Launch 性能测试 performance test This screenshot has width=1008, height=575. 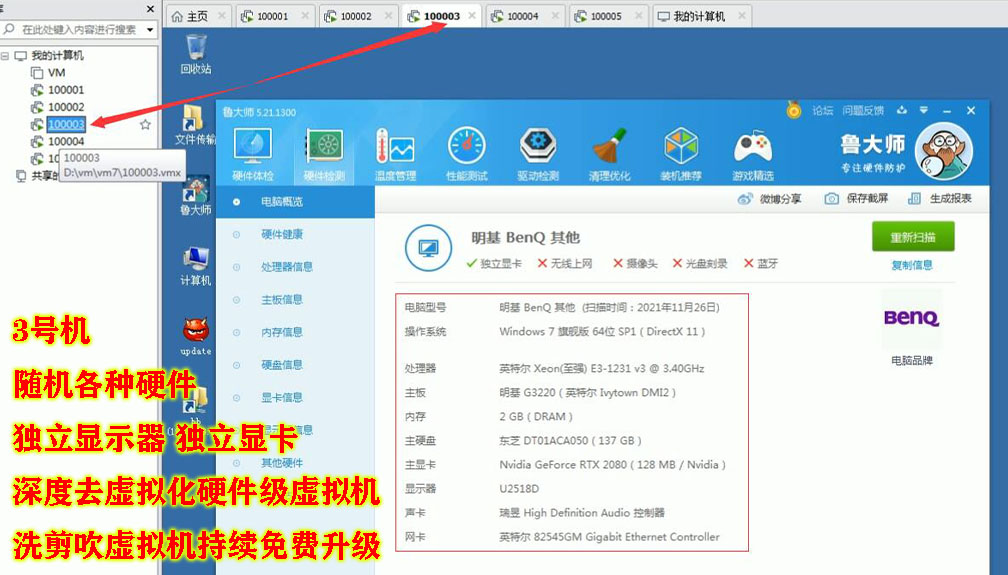click(x=467, y=154)
